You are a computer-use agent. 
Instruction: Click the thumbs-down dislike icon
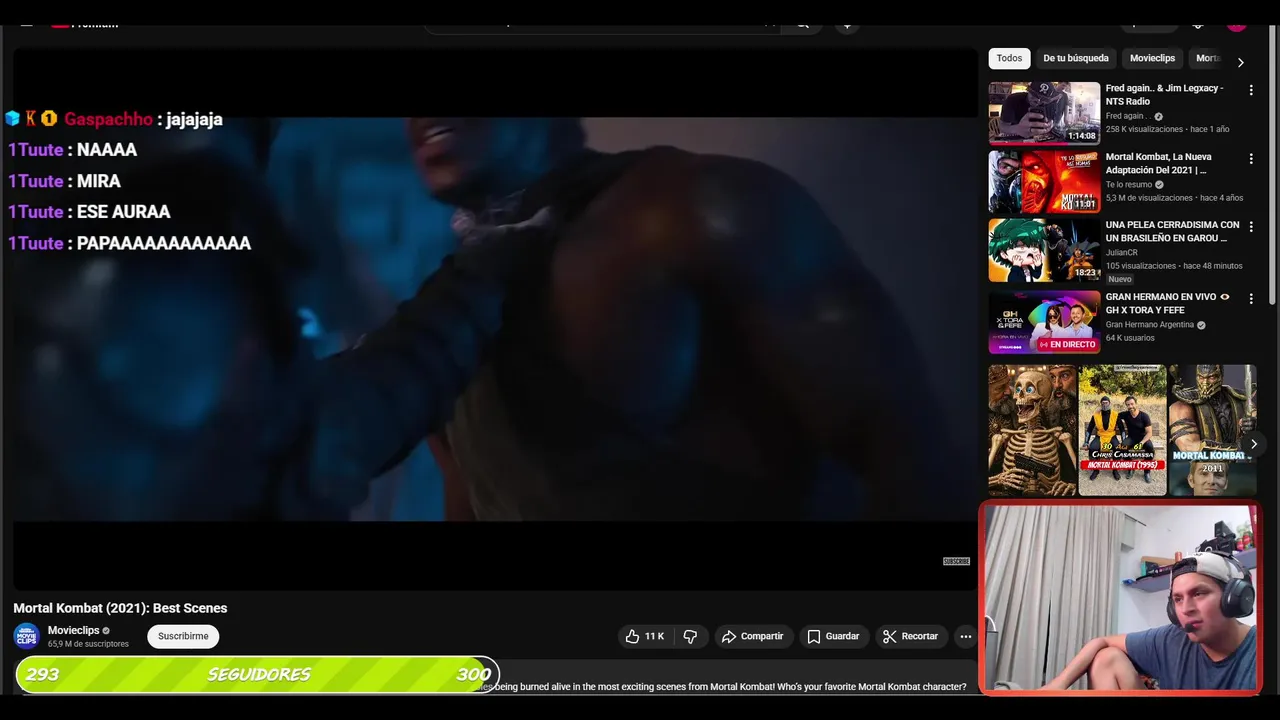[x=690, y=636]
